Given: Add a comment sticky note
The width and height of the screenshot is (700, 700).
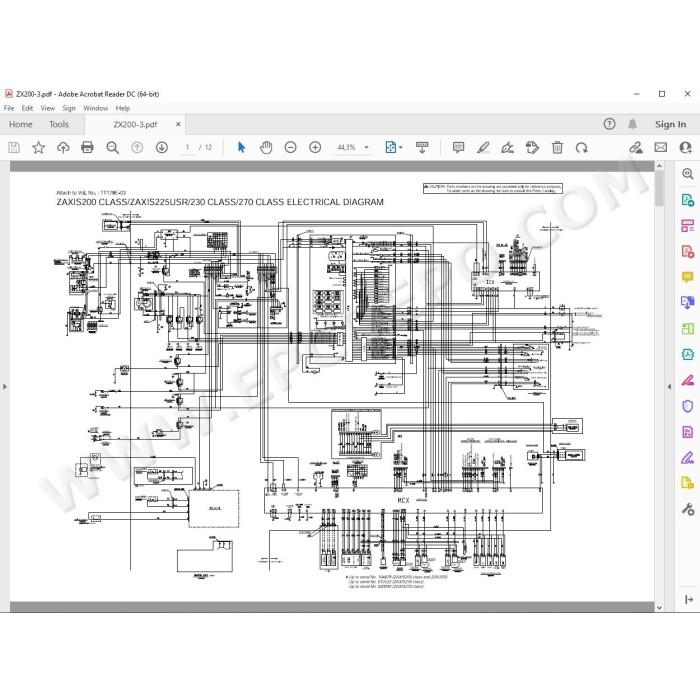Looking at the screenshot, I should coord(458,147).
